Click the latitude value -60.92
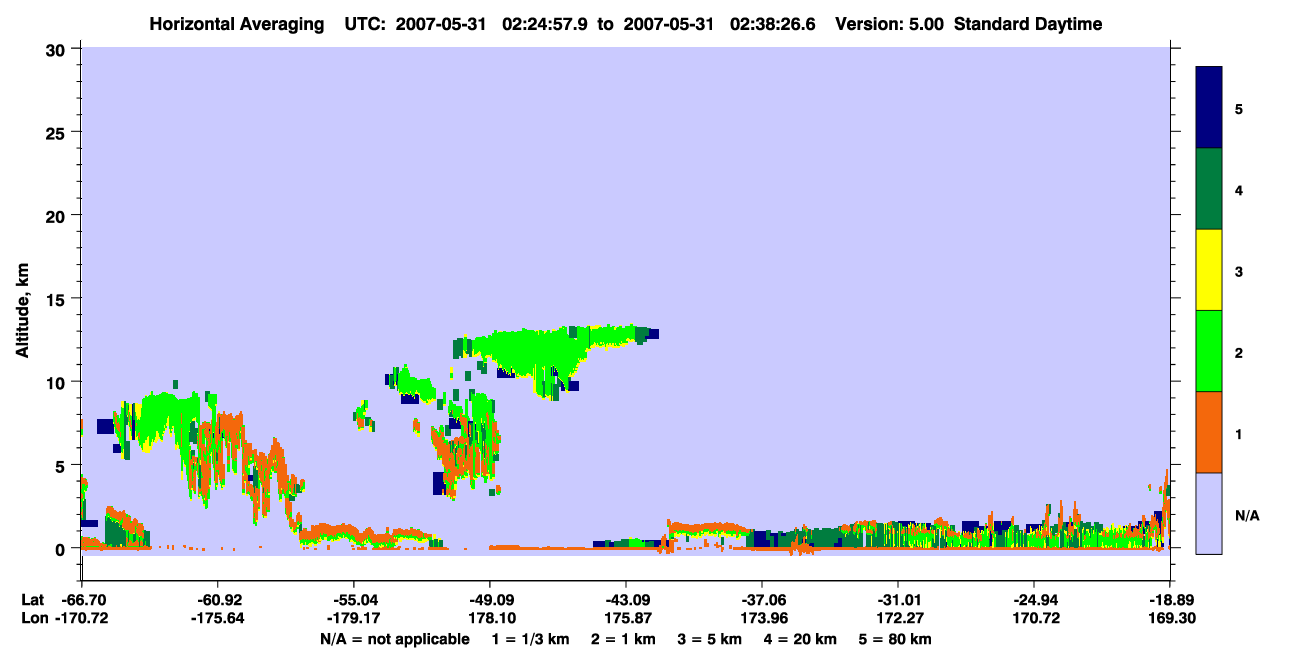Screen dimensions: 1300x667 pyautogui.click(x=217, y=599)
